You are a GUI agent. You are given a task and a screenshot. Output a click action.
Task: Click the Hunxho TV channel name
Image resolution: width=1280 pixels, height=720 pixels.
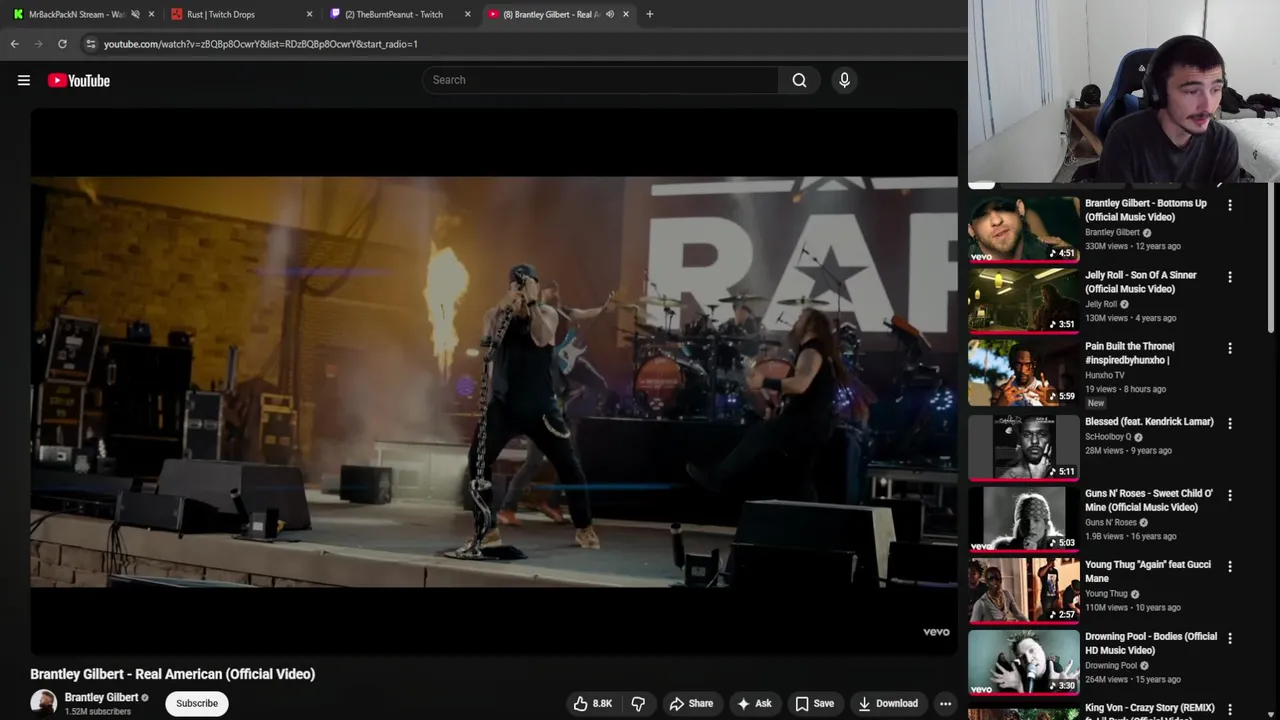[x=1105, y=375]
